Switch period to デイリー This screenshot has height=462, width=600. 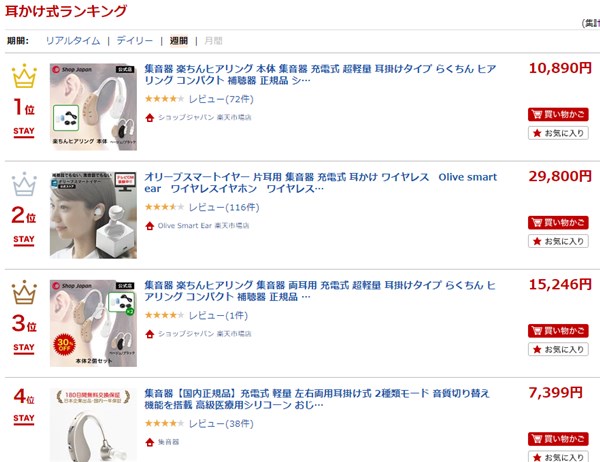pos(135,41)
